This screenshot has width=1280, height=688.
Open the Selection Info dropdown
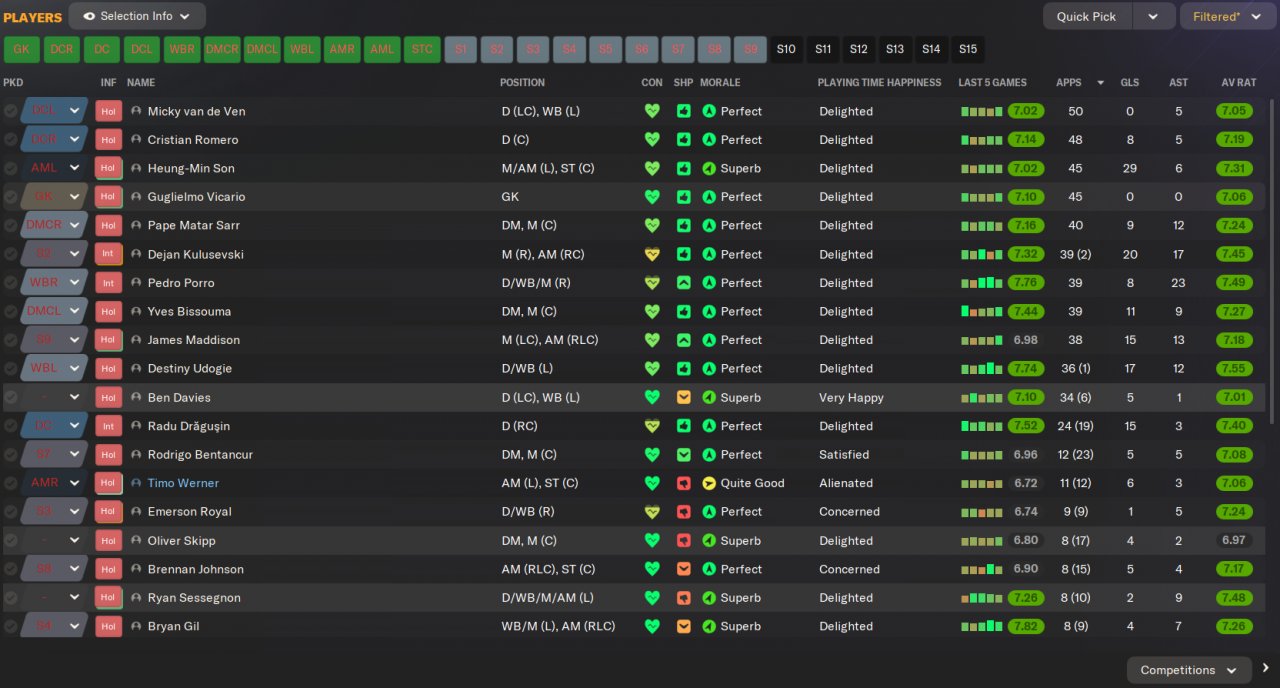click(x=137, y=16)
